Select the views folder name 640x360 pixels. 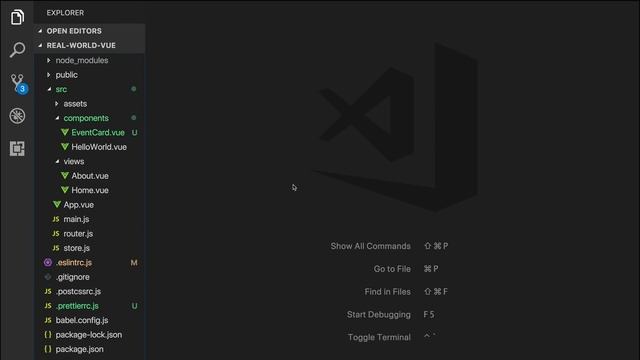[74, 161]
